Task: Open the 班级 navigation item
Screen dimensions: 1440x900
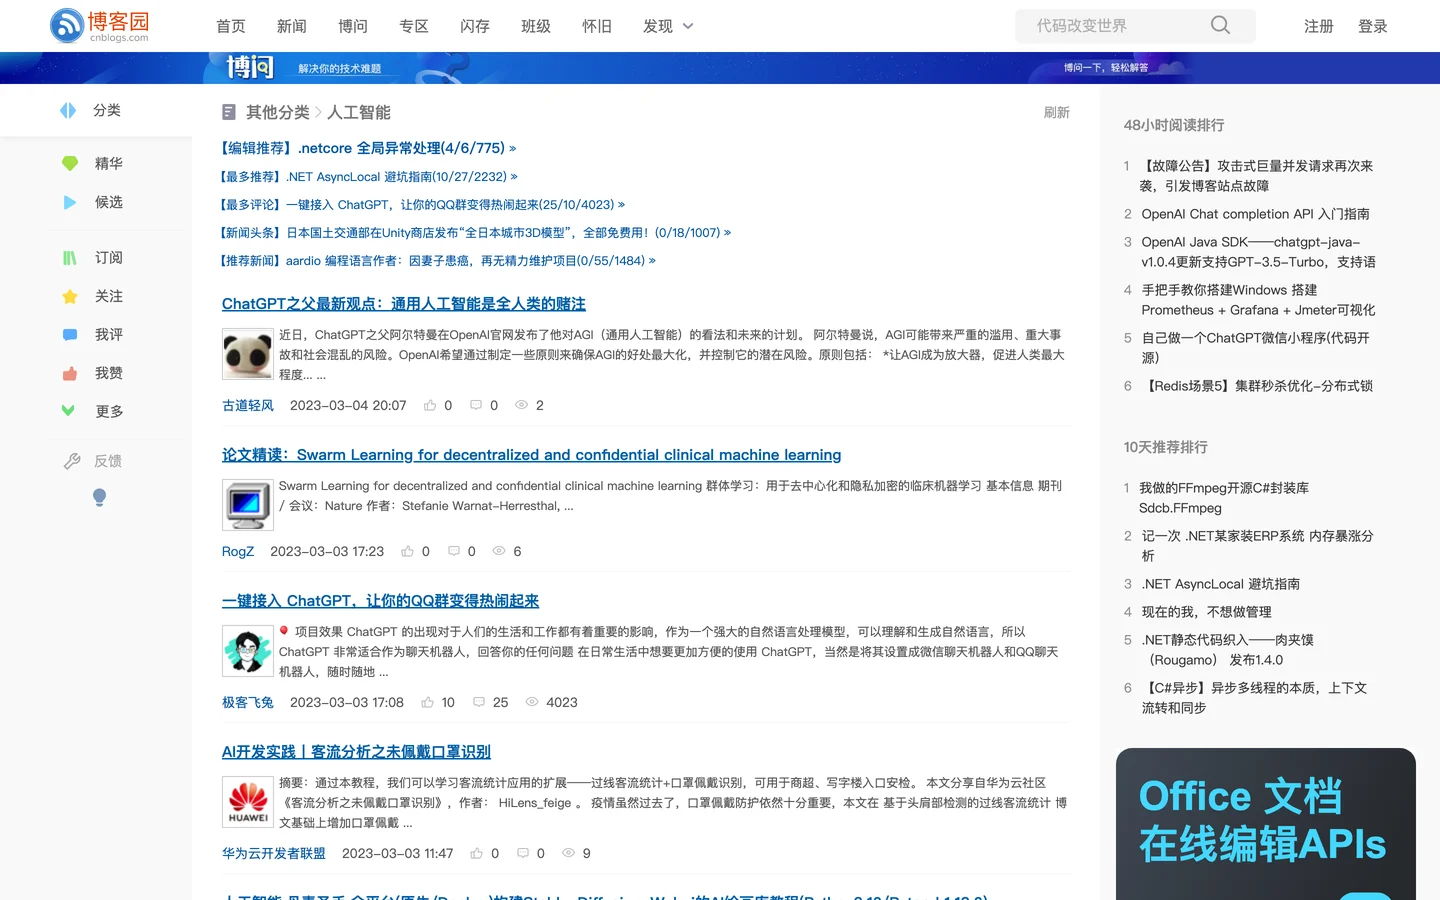Action: tap(536, 26)
